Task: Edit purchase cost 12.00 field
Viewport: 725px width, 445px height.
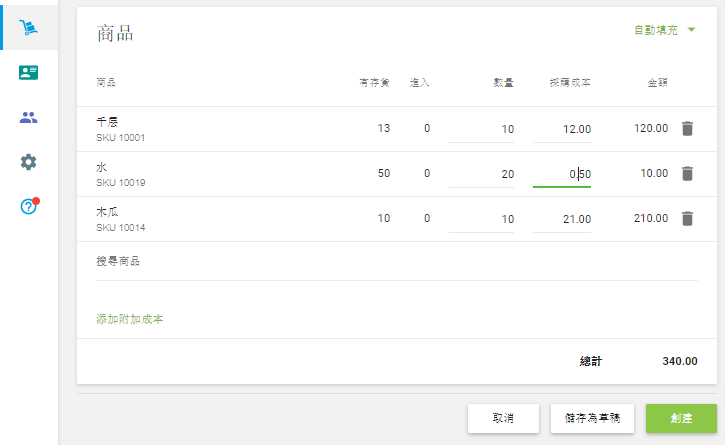Action: (562, 129)
